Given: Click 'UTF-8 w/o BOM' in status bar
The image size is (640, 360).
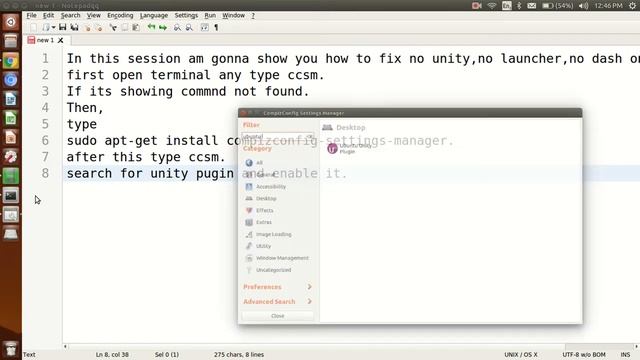Looking at the screenshot, I should pos(584,354).
